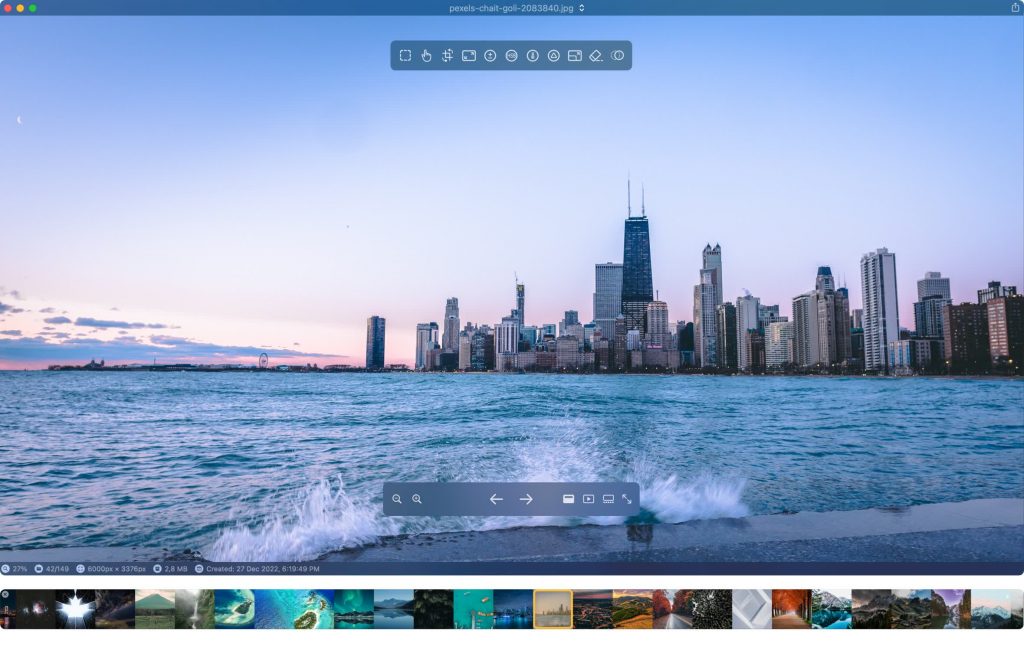Screen dimensions: 1024x650
Task: Enter full screen with diagonal arrows
Action: [627, 499]
